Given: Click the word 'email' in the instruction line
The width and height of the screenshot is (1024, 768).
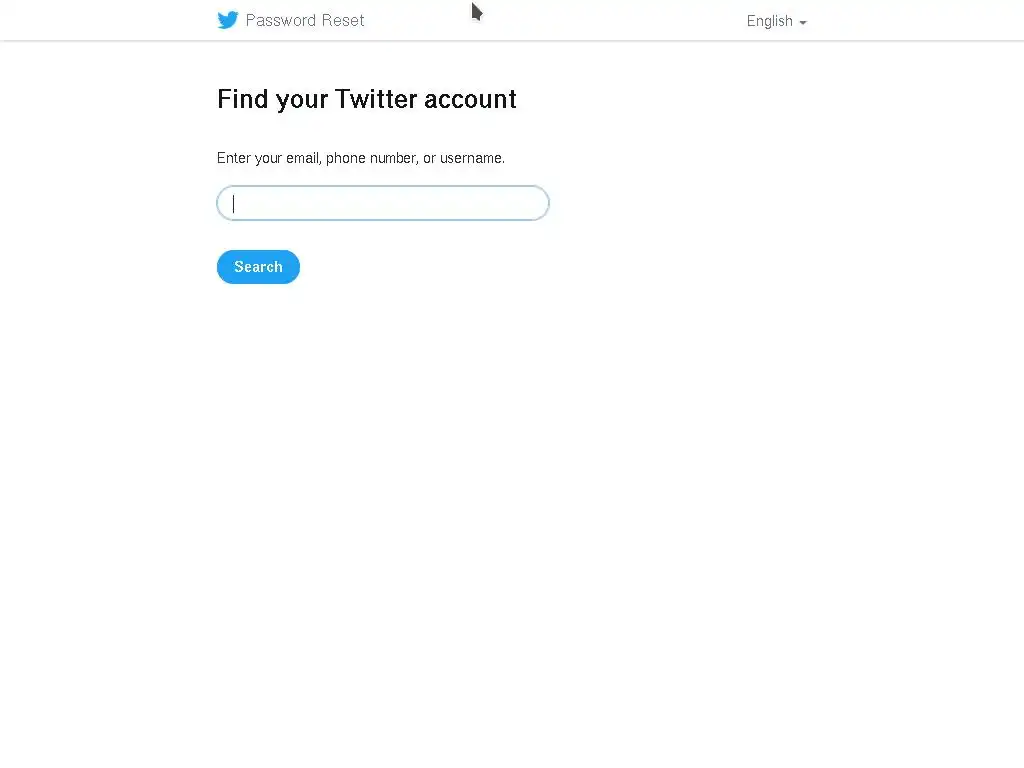Looking at the screenshot, I should 304,158.
